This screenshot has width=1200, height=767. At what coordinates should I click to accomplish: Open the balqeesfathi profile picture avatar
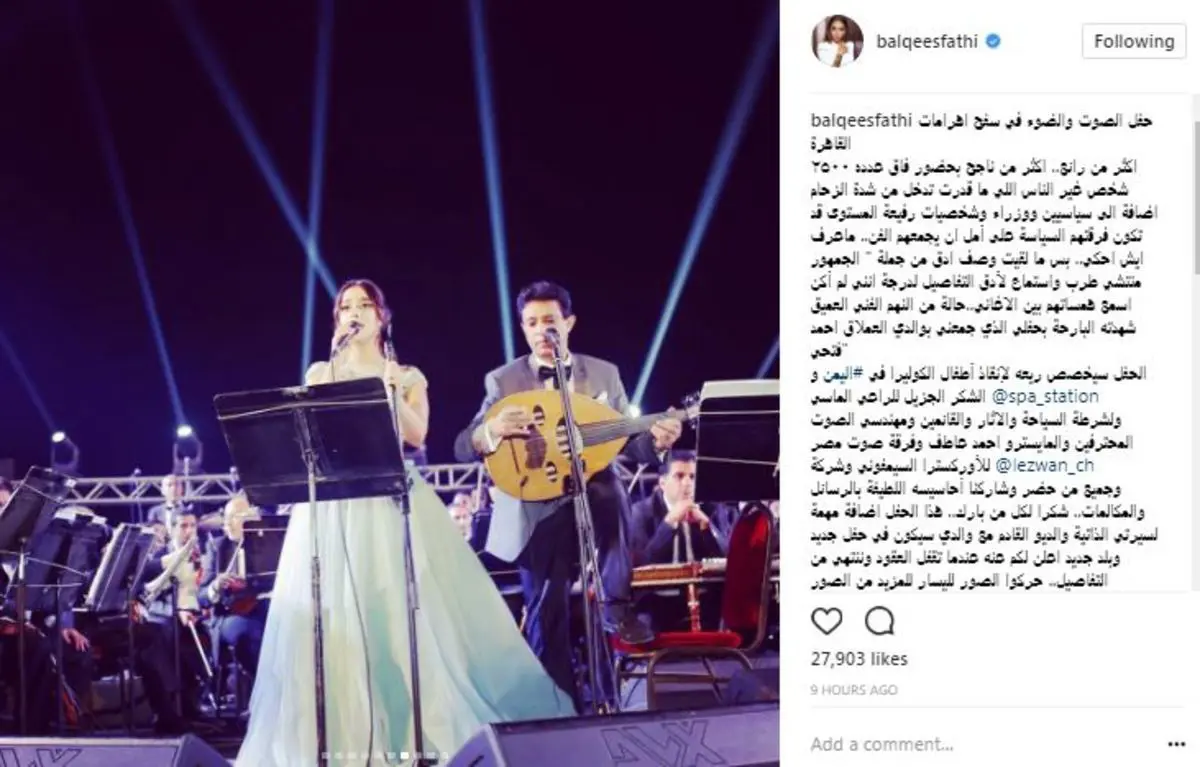point(835,41)
